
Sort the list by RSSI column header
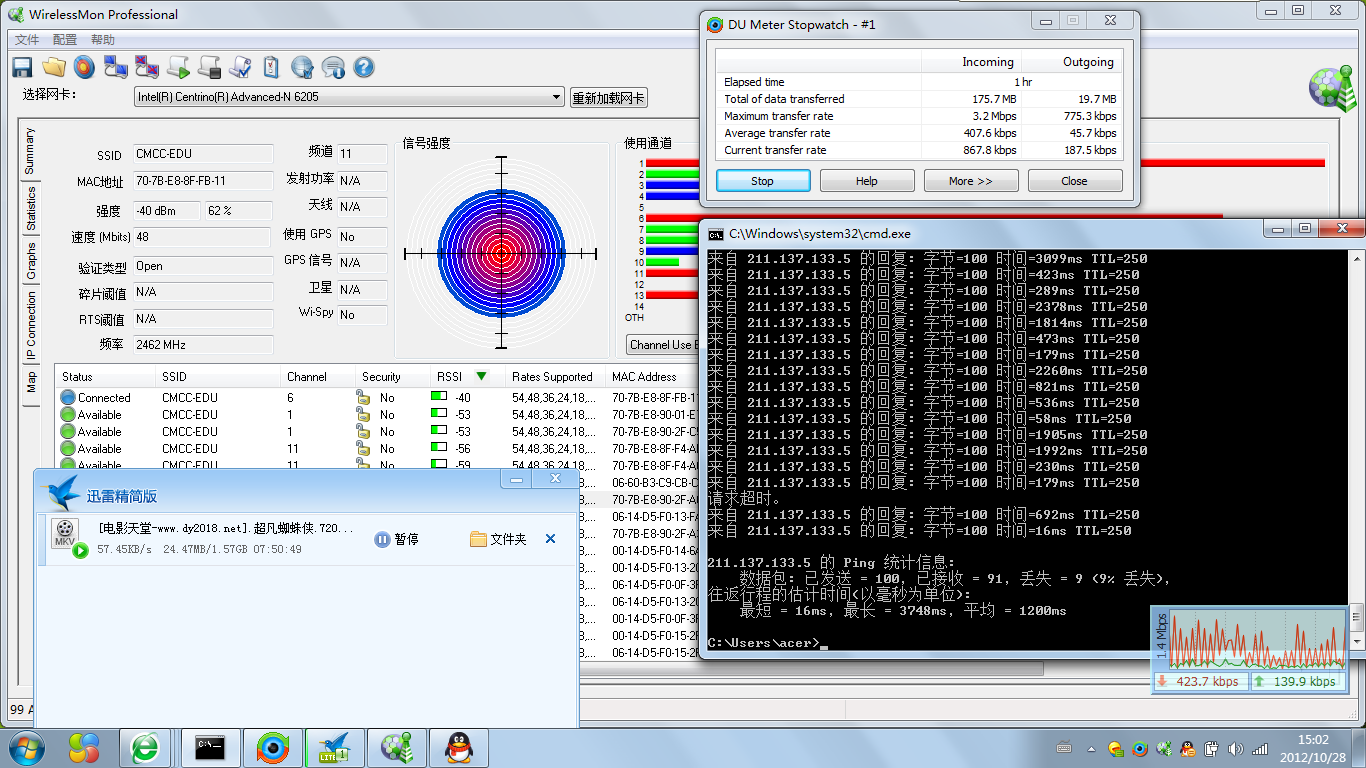[x=450, y=377]
